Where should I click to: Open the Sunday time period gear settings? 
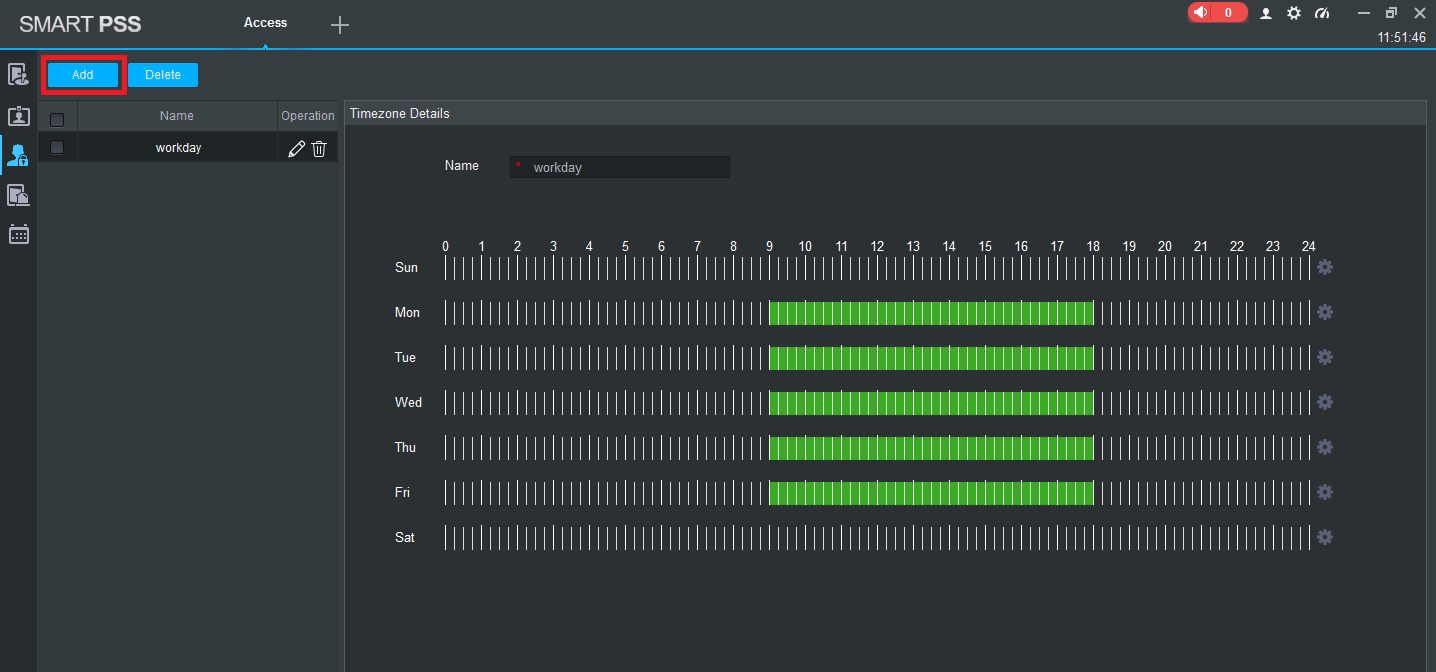[1325, 267]
